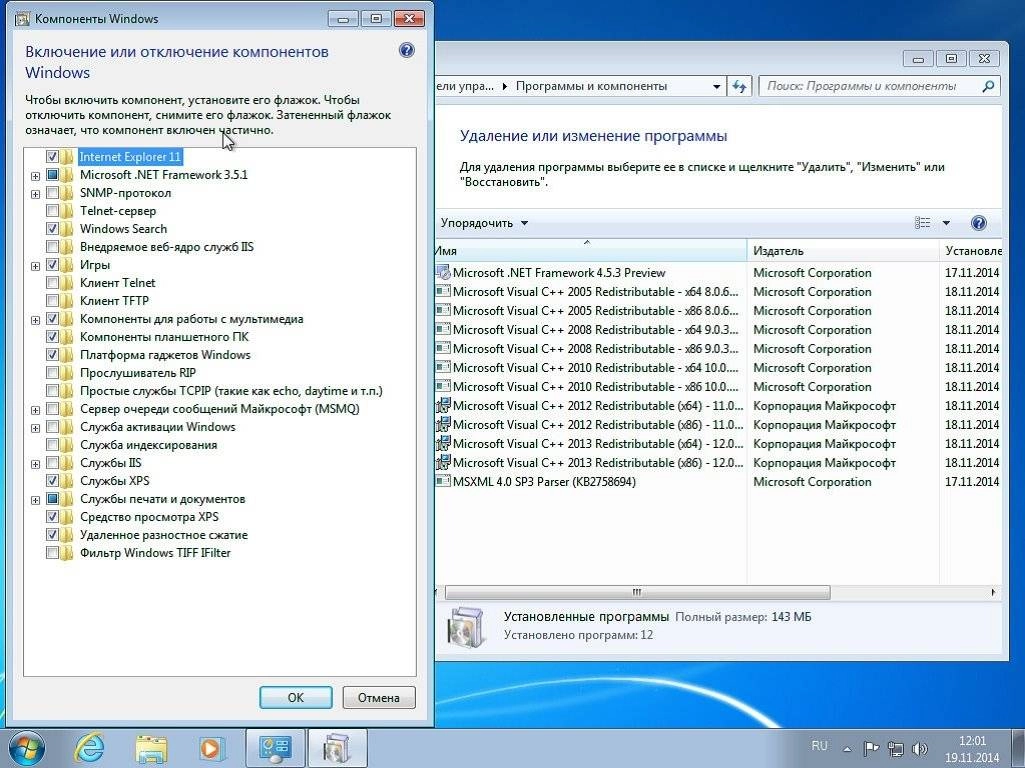Click icon of Visual C++ 2010 Redistributable x86
This screenshot has width=1025, height=768.
click(x=443, y=386)
